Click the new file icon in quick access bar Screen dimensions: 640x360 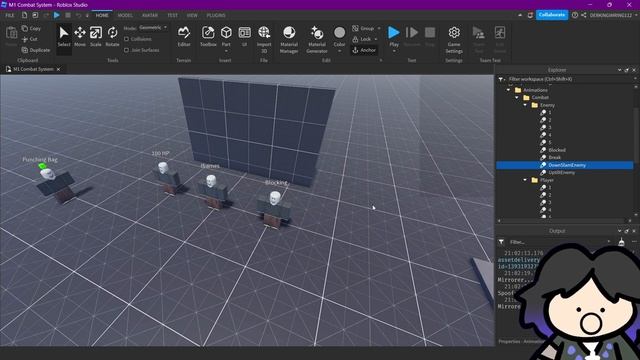(24, 15)
